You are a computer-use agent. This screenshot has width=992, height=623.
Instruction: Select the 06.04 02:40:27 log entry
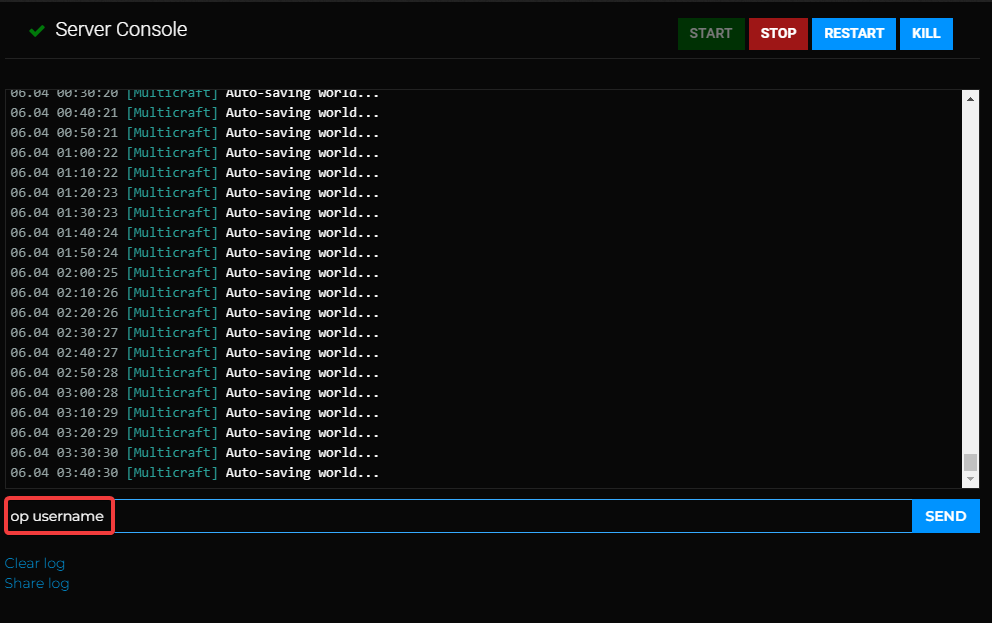pos(195,353)
